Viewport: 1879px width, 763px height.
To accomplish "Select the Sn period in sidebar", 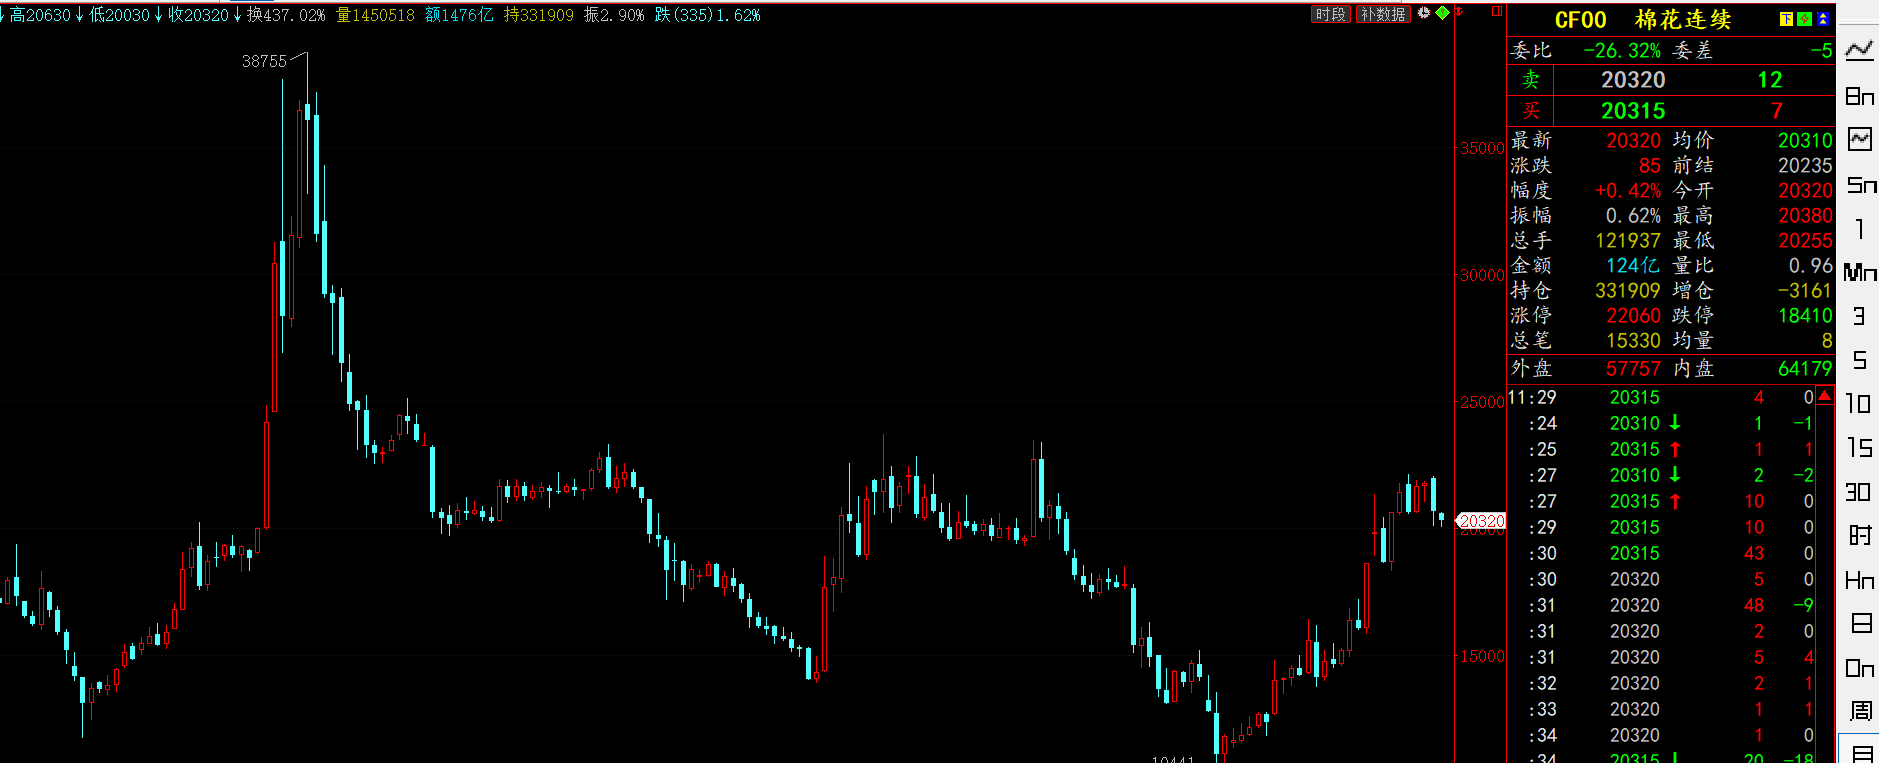I will (1860, 184).
